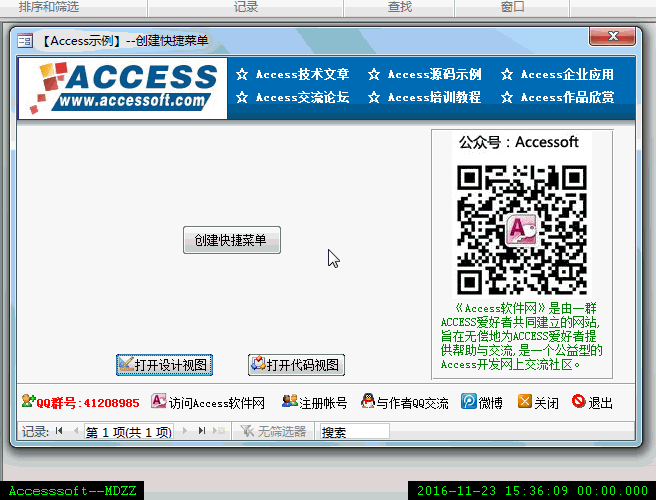Close the 创建快捷菜单 form window
This screenshot has height=500, width=656.
pos(612,36)
